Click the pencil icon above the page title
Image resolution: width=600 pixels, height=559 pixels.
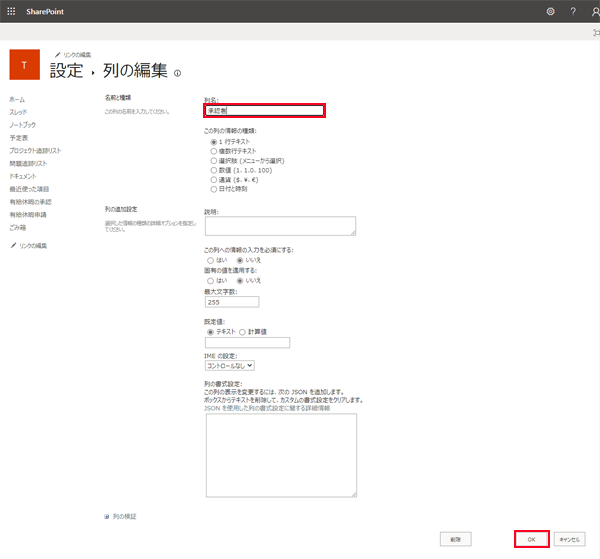(x=58, y=55)
